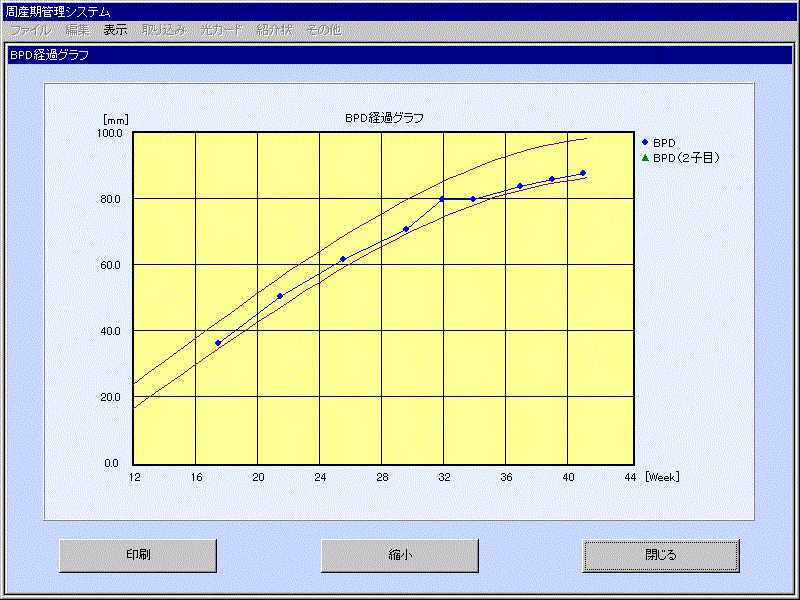Viewport: 800px width, 600px height.
Task: Open the 表示 menu
Action: pos(116,30)
